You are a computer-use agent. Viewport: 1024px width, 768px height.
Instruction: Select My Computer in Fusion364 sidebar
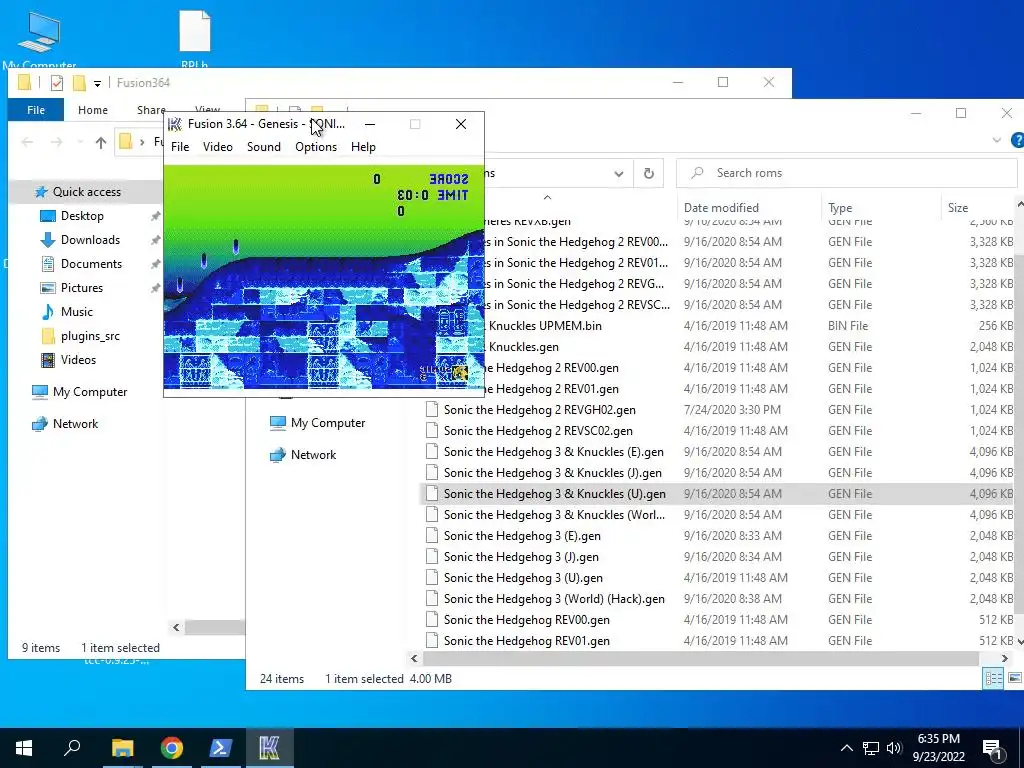(90, 392)
